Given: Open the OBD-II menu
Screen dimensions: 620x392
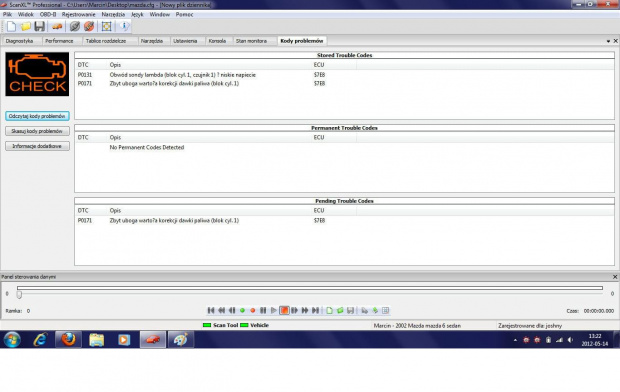Looking at the screenshot, I should [x=48, y=15].
